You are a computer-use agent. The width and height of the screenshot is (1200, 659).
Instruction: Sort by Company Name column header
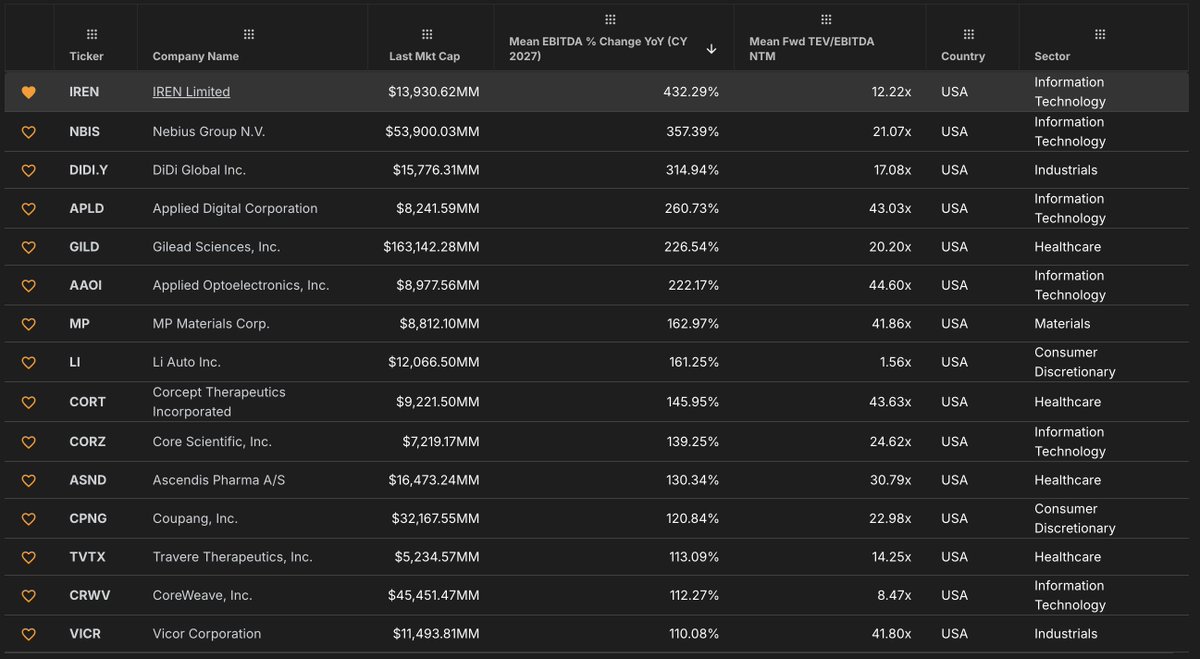click(x=195, y=57)
